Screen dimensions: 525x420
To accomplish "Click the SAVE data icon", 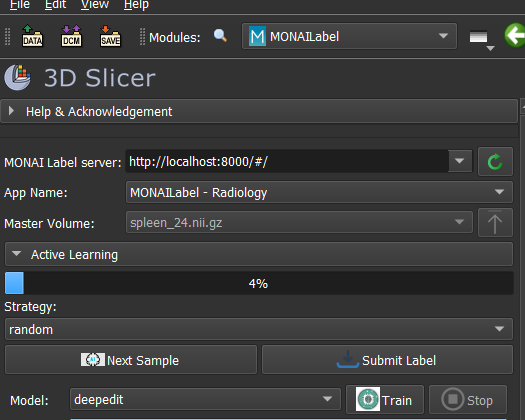I will click(x=110, y=36).
